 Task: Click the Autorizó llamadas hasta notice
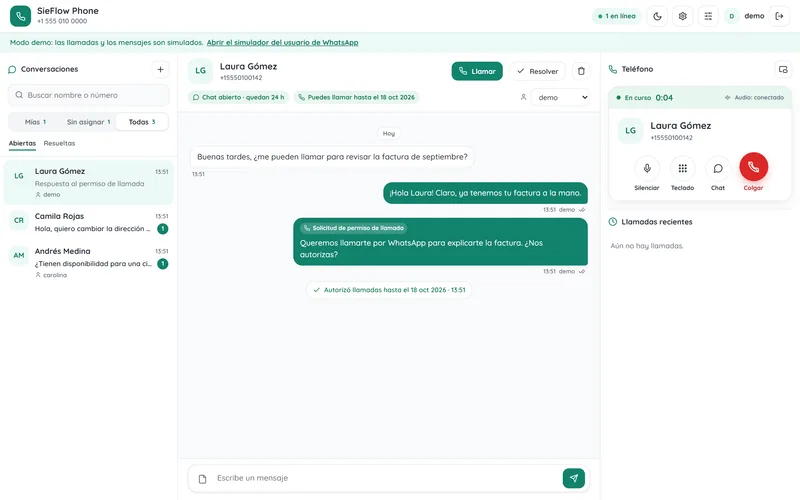click(389, 290)
